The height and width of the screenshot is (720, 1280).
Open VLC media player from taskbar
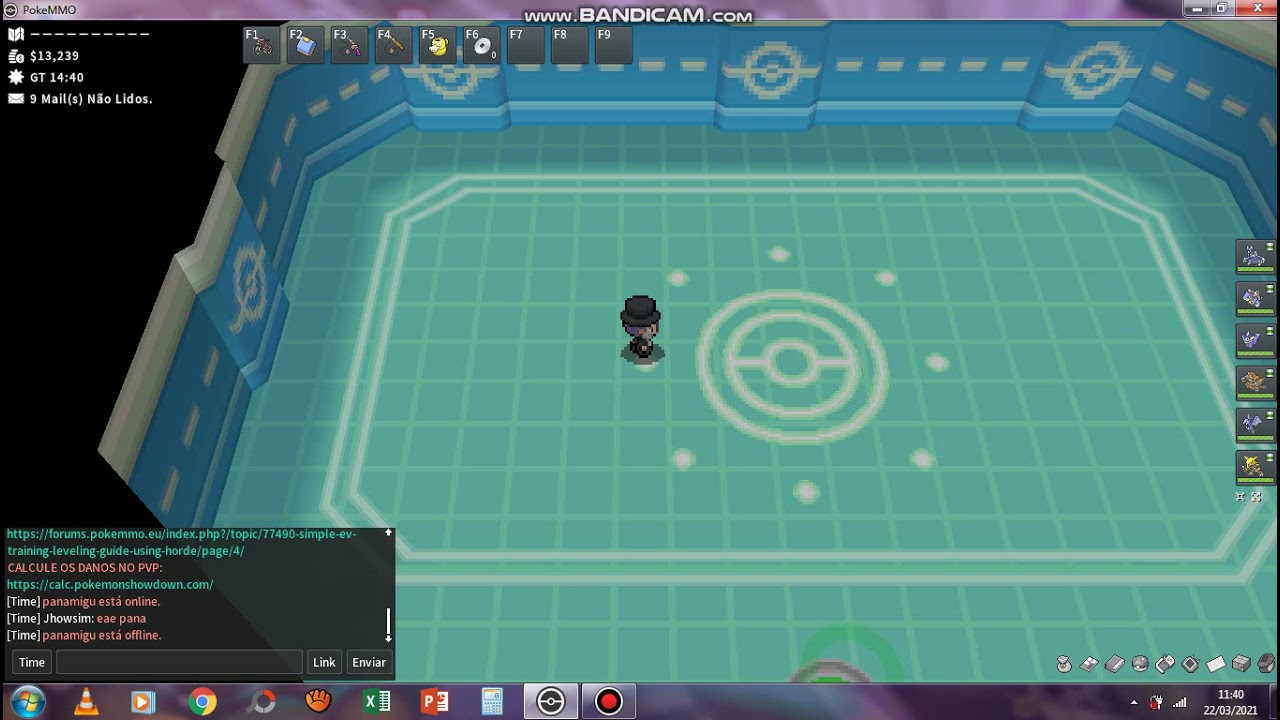tap(87, 702)
